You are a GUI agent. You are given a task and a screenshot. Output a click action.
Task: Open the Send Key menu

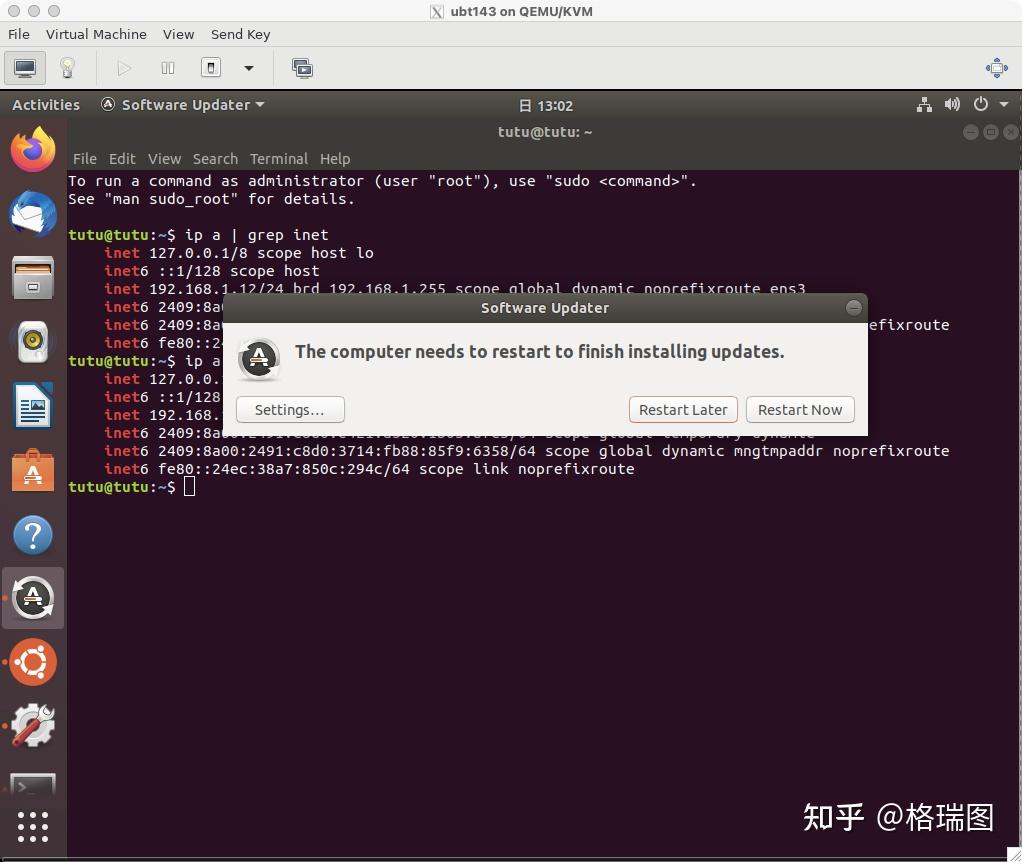pos(240,34)
